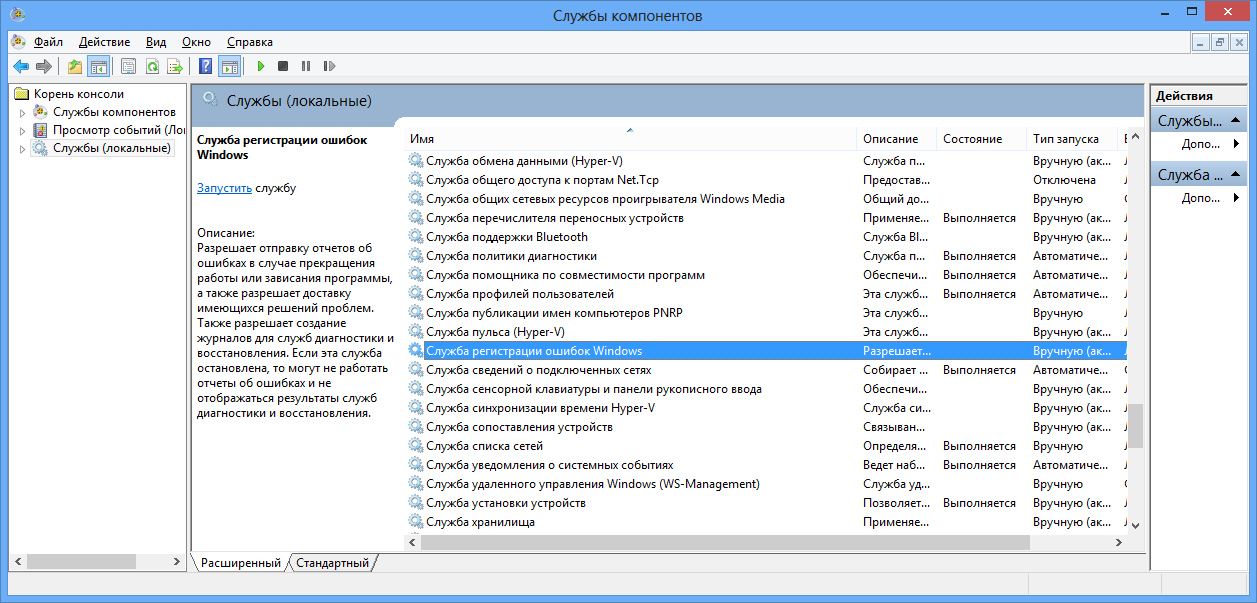Click gear icon for Служба пульса (Hyper-V)

point(416,332)
